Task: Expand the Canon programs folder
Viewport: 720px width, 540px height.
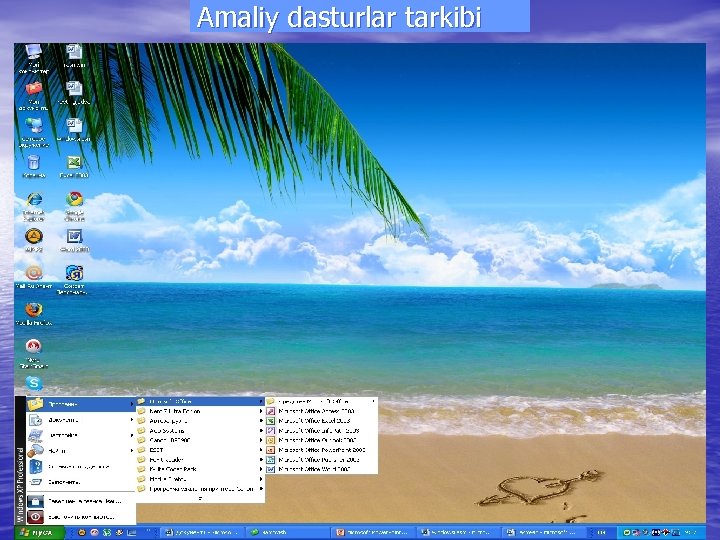Action: 201,440
